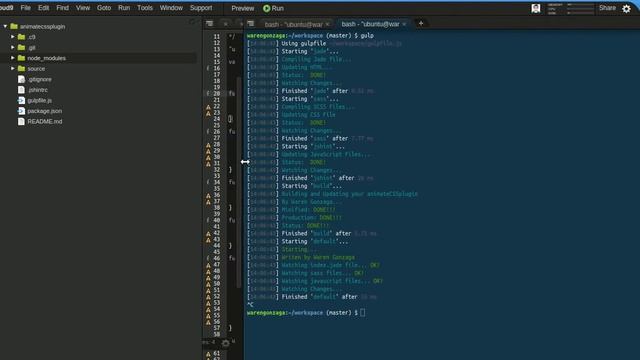Toggle code fold at line 34
The width and height of the screenshot is (640, 360).
pos(208,182)
